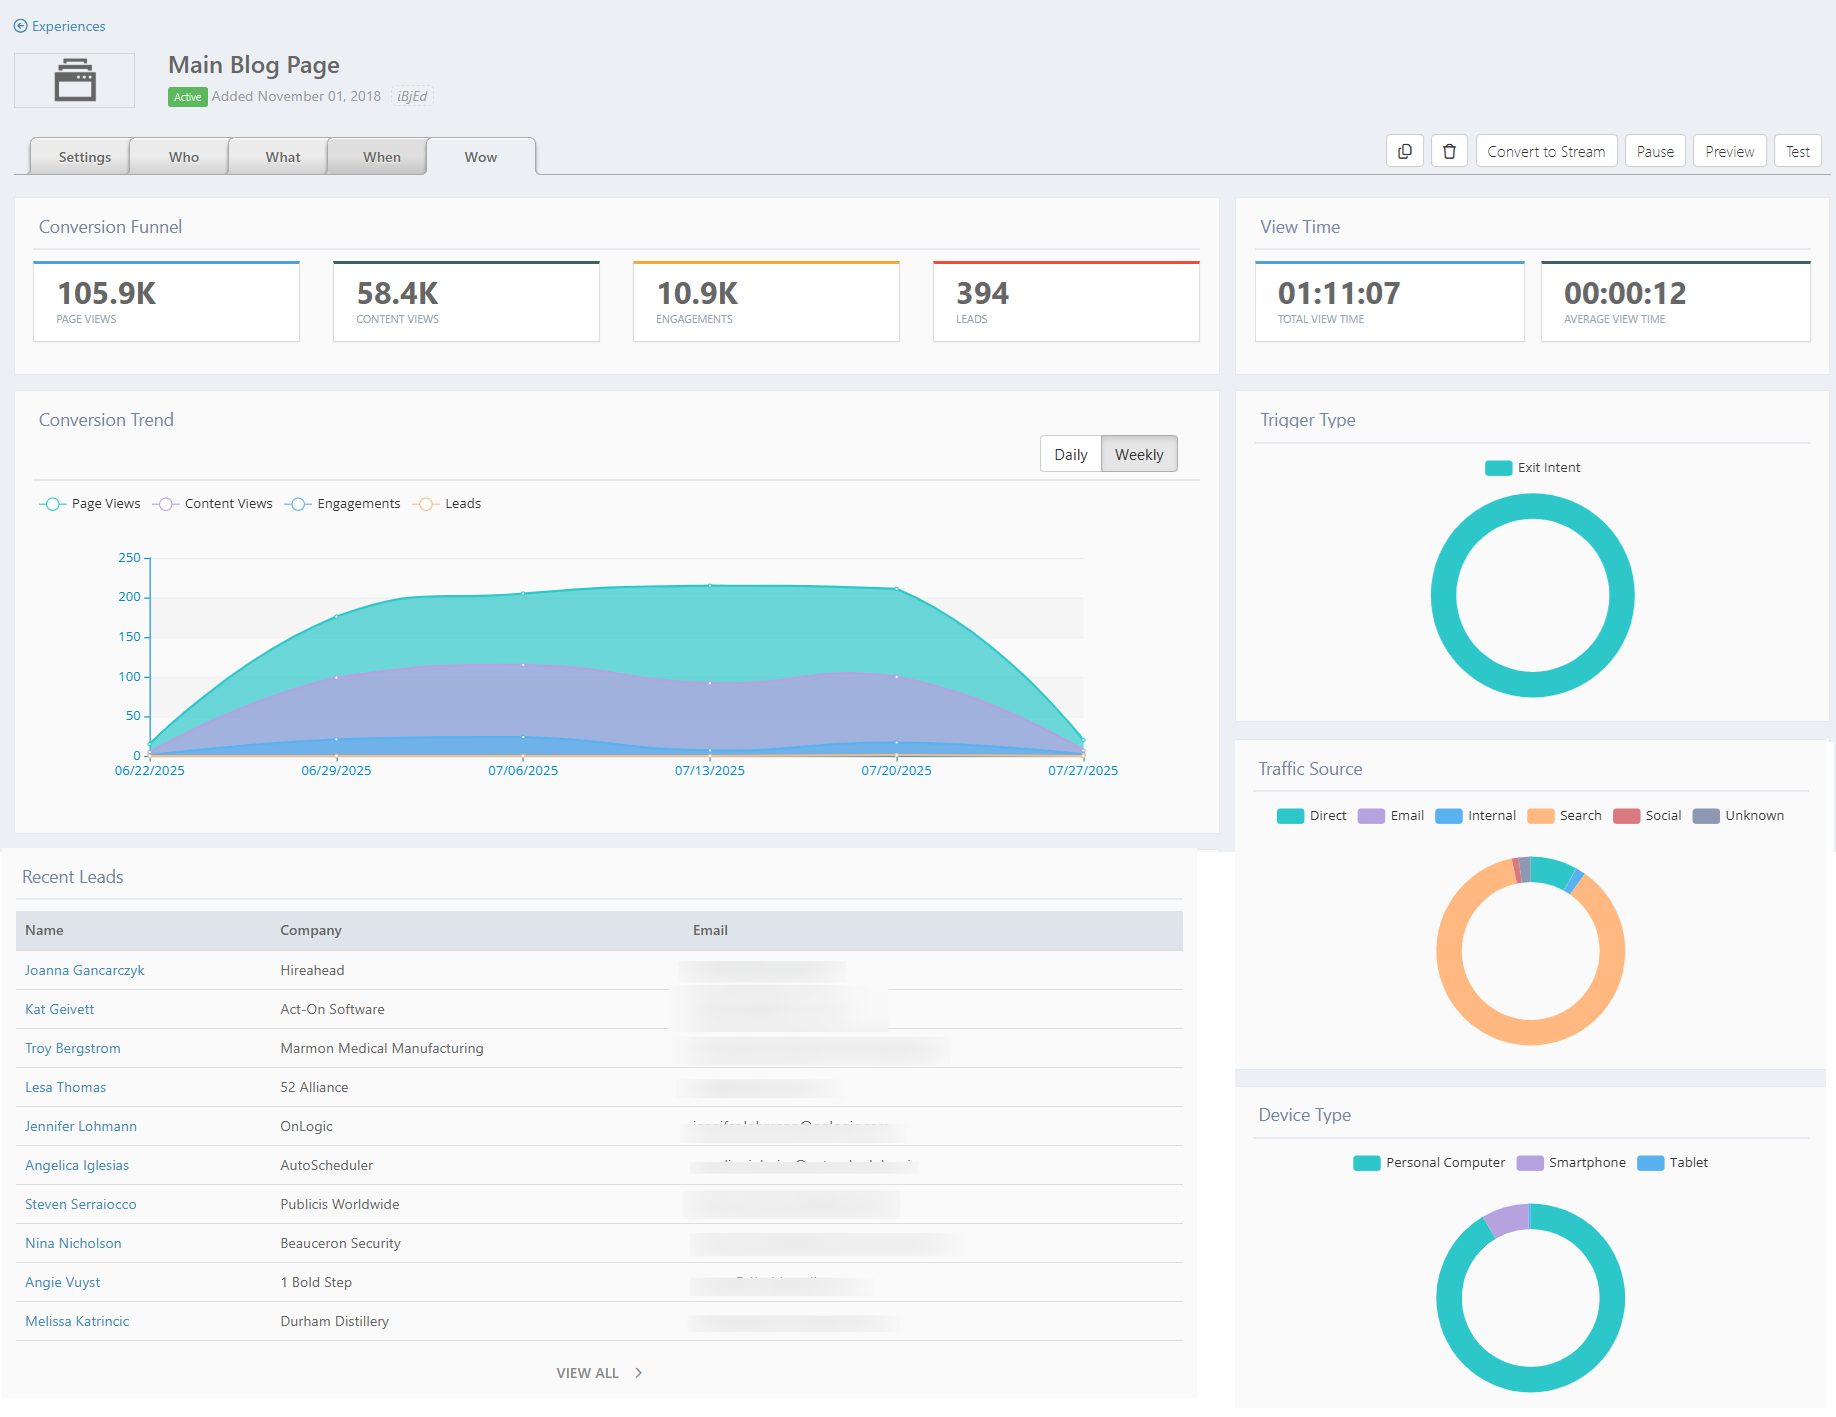1836x1417 pixels.
Task: Open lead Melissa Katrincic
Action: pyautogui.click(x=77, y=1322)
